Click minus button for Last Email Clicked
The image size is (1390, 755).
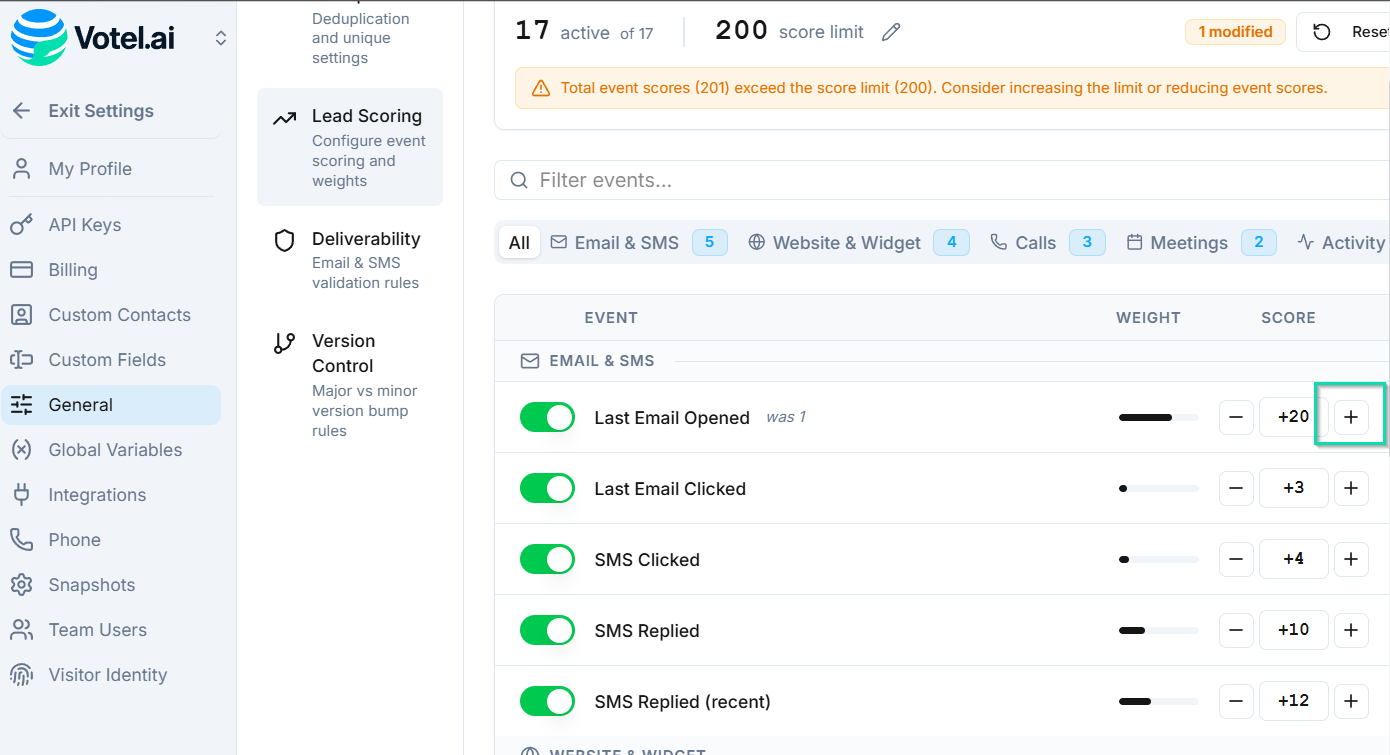pos(1236,488)
